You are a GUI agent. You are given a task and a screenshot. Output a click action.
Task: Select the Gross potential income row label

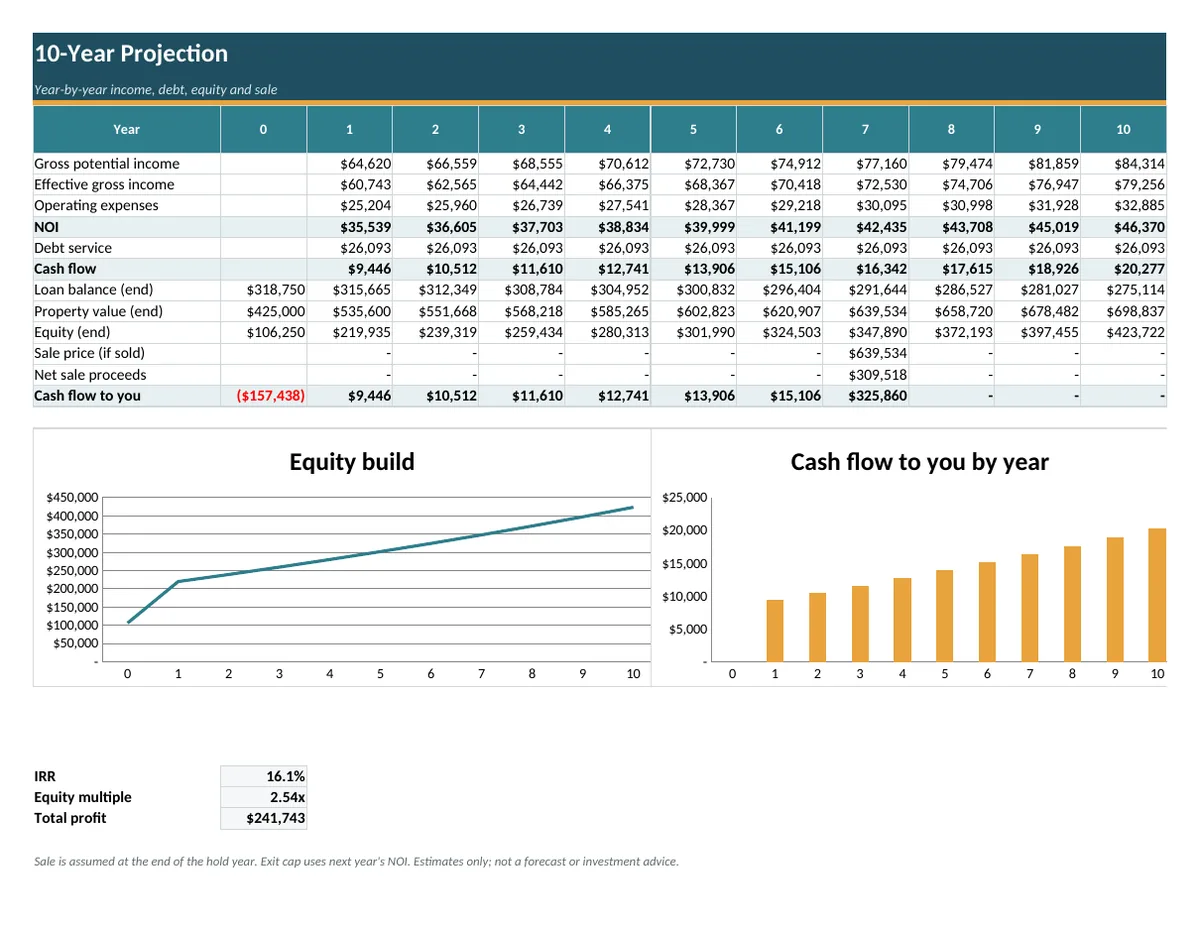[107, 163]
